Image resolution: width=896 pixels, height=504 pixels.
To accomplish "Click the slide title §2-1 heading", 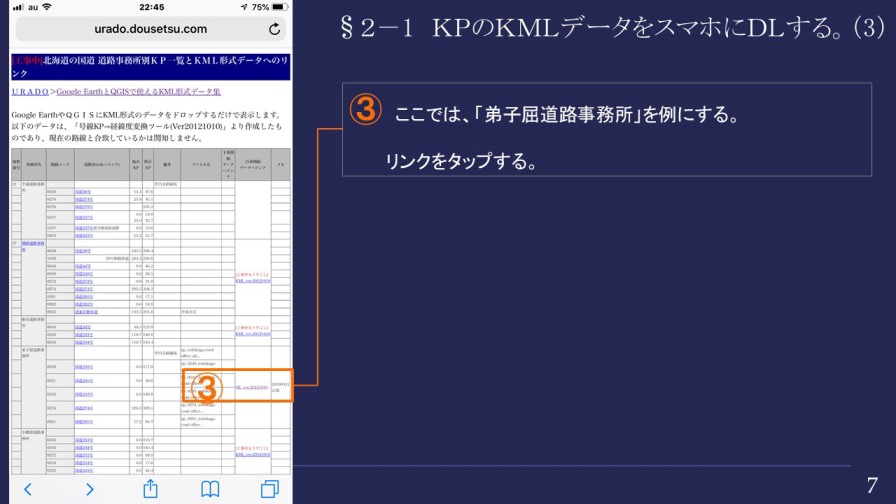I will 612,29.
